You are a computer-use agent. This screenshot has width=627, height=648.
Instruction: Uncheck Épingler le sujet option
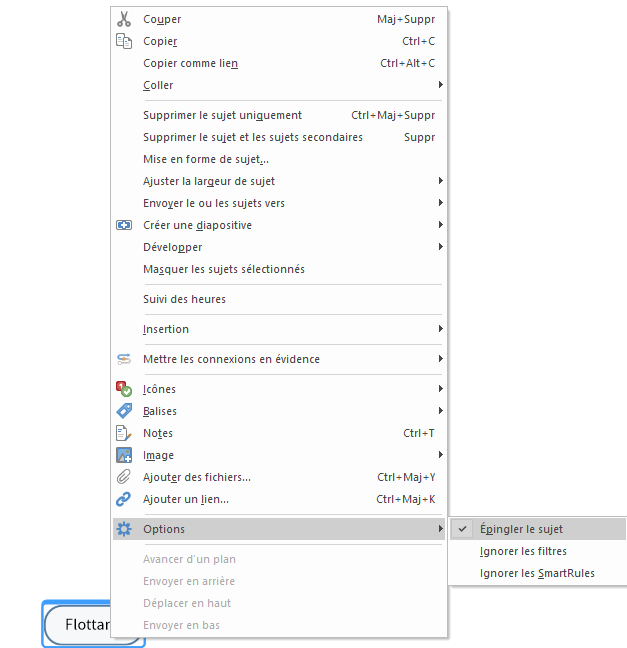521,529
